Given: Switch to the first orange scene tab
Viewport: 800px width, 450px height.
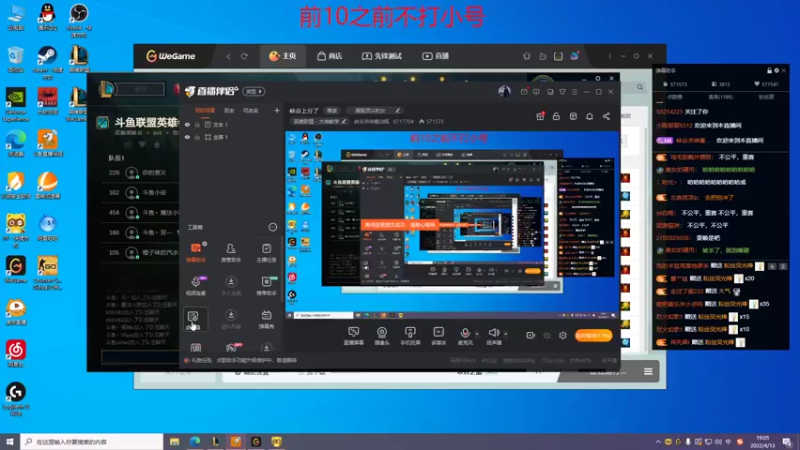Looking at the screenshot, I should pos(205,110).
